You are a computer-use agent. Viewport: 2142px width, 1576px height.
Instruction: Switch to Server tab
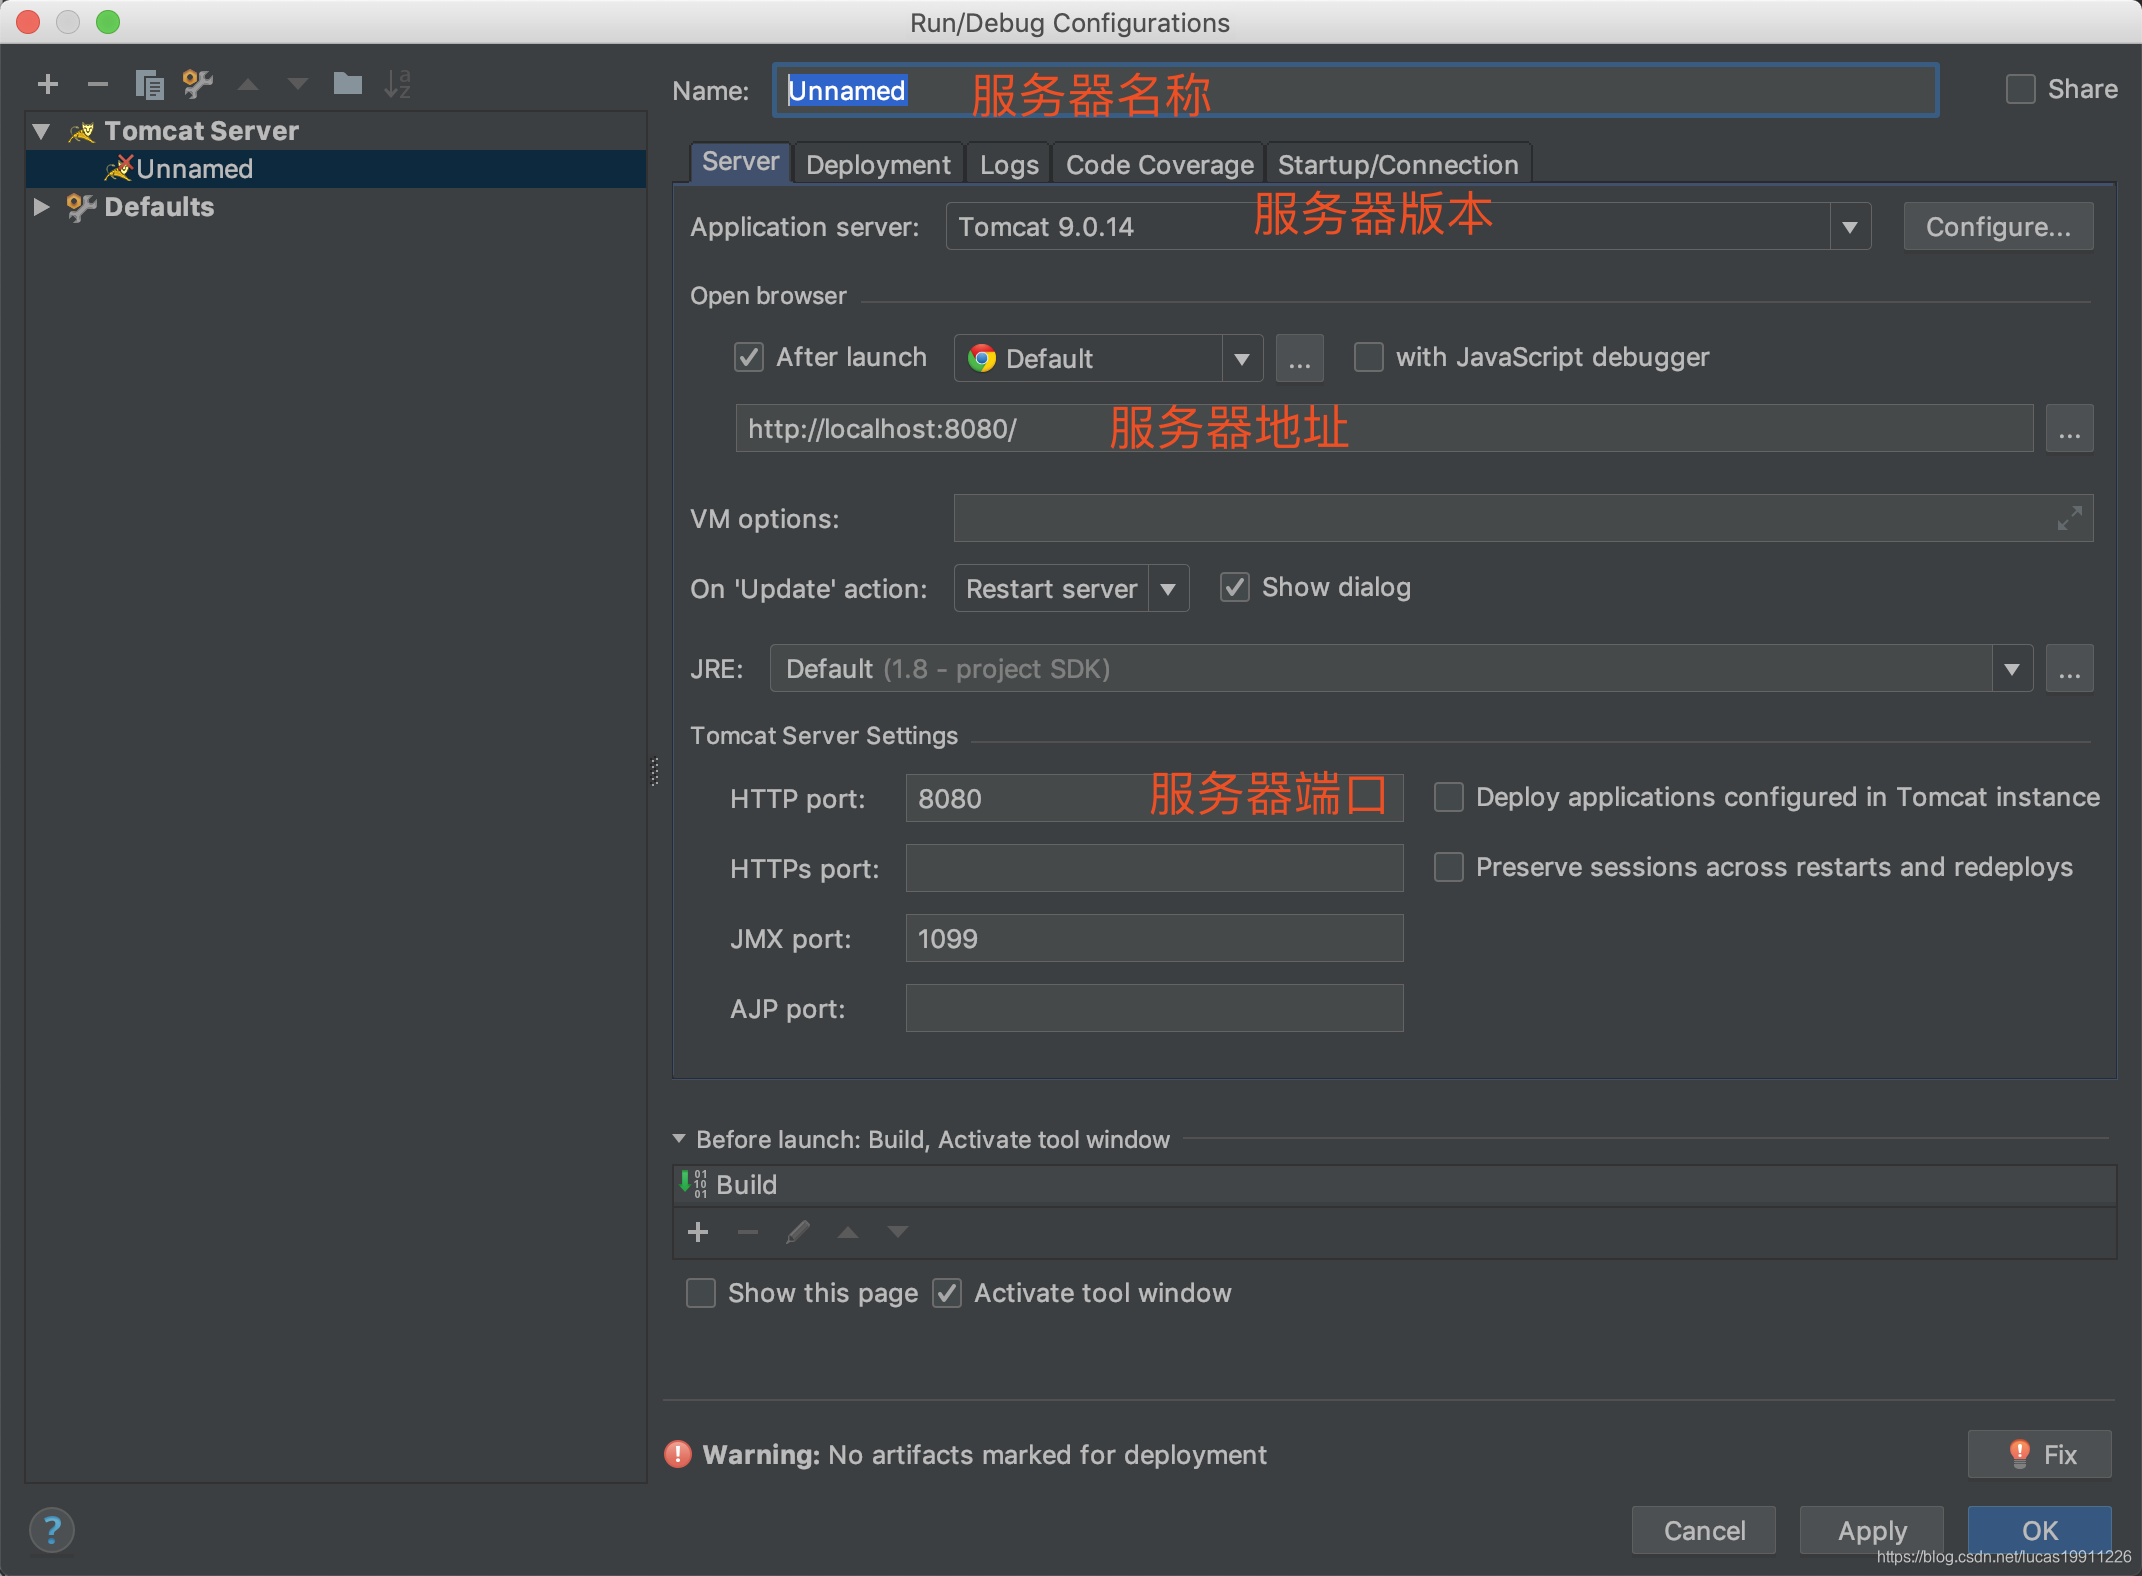click(740, 162)
